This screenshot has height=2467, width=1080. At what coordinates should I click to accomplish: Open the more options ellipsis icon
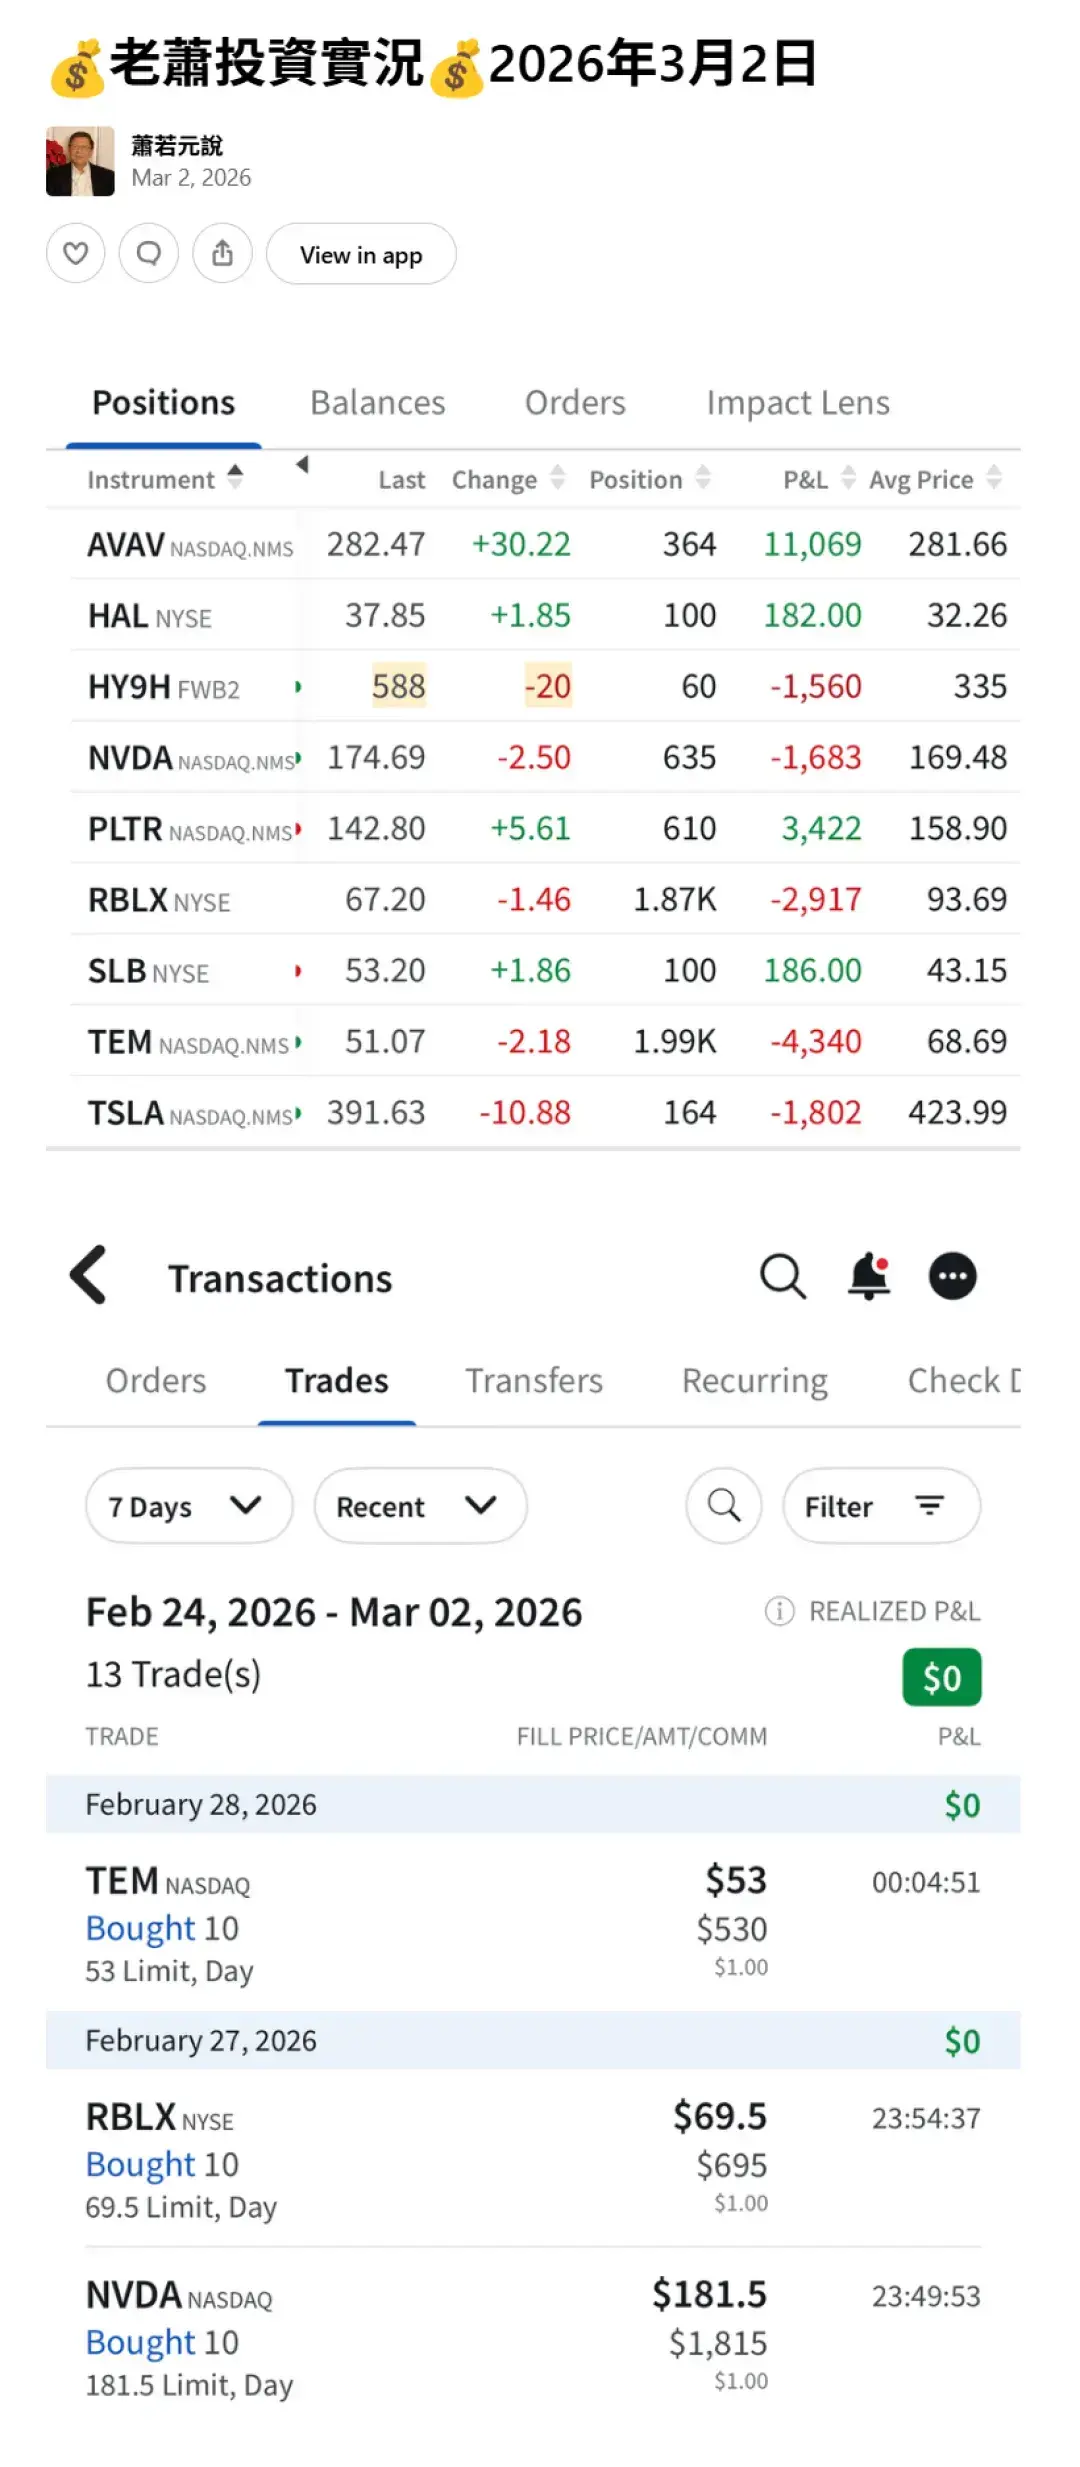point(952,1276)
